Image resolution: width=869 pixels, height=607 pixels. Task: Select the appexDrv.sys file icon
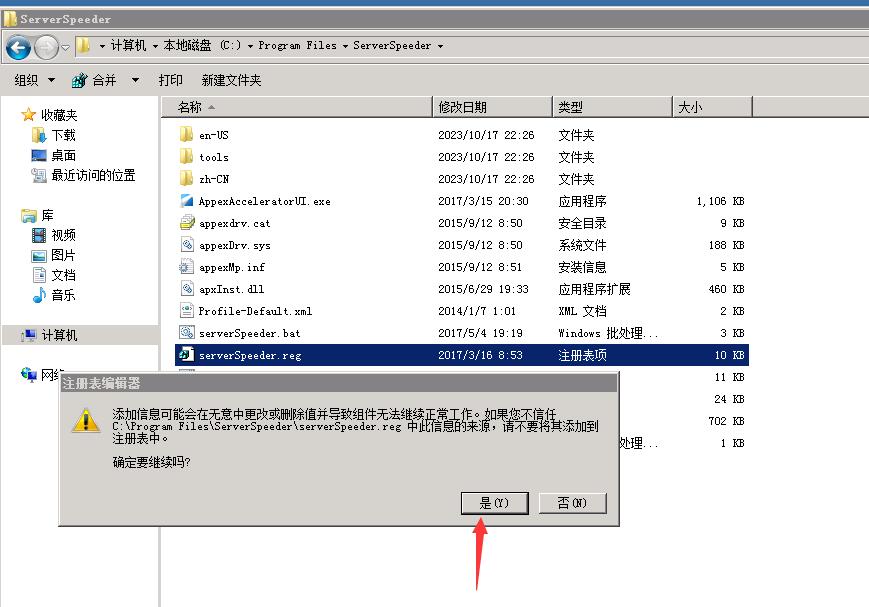[186, 245]
